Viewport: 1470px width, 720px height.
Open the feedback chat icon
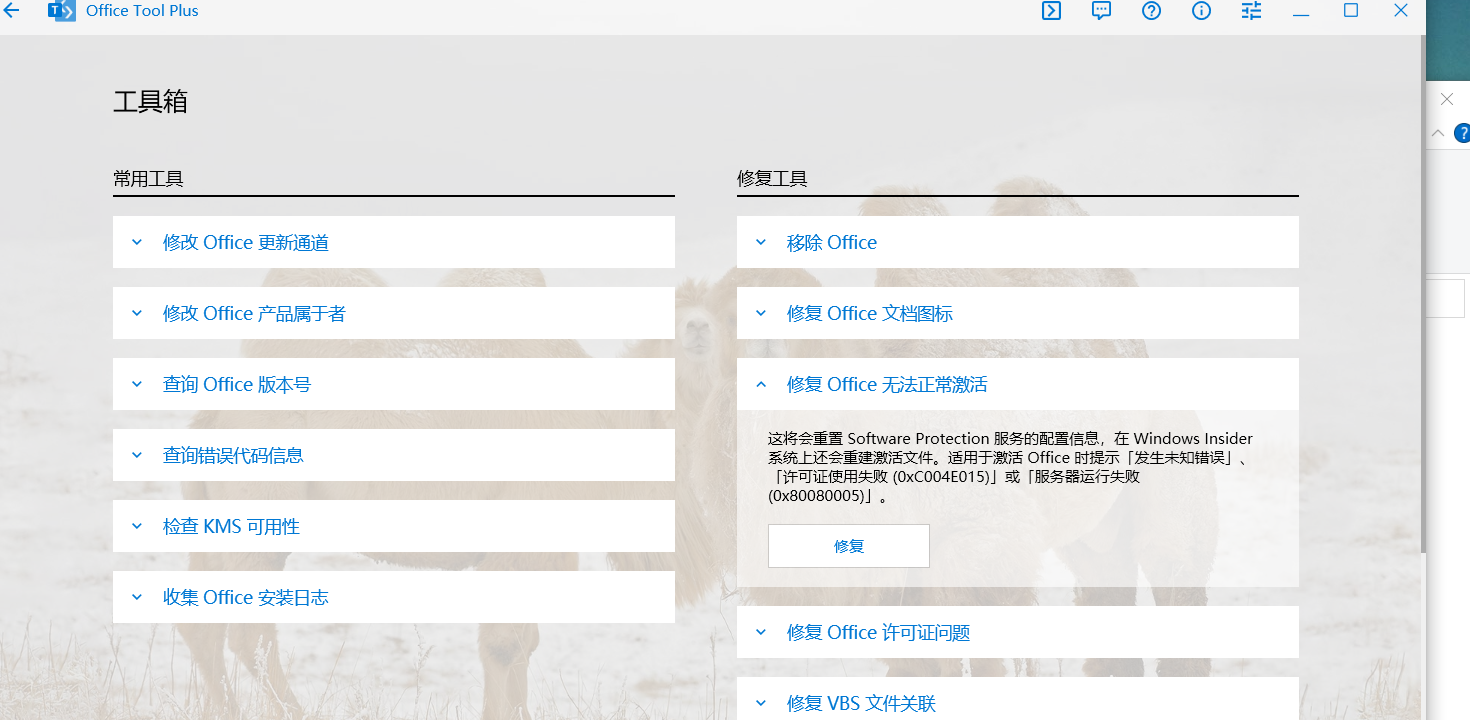[1101, 11]
